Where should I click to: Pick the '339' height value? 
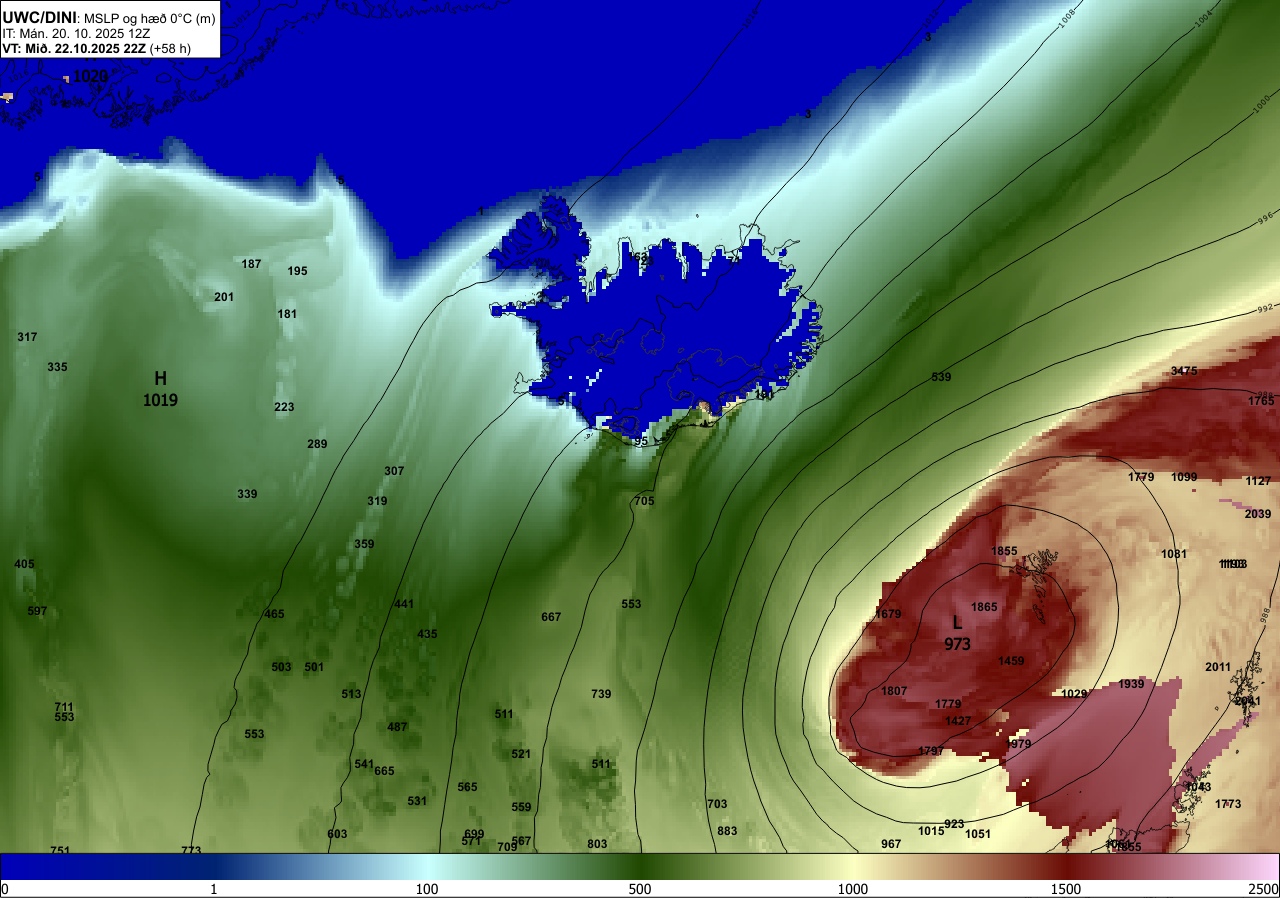[247, 494]
